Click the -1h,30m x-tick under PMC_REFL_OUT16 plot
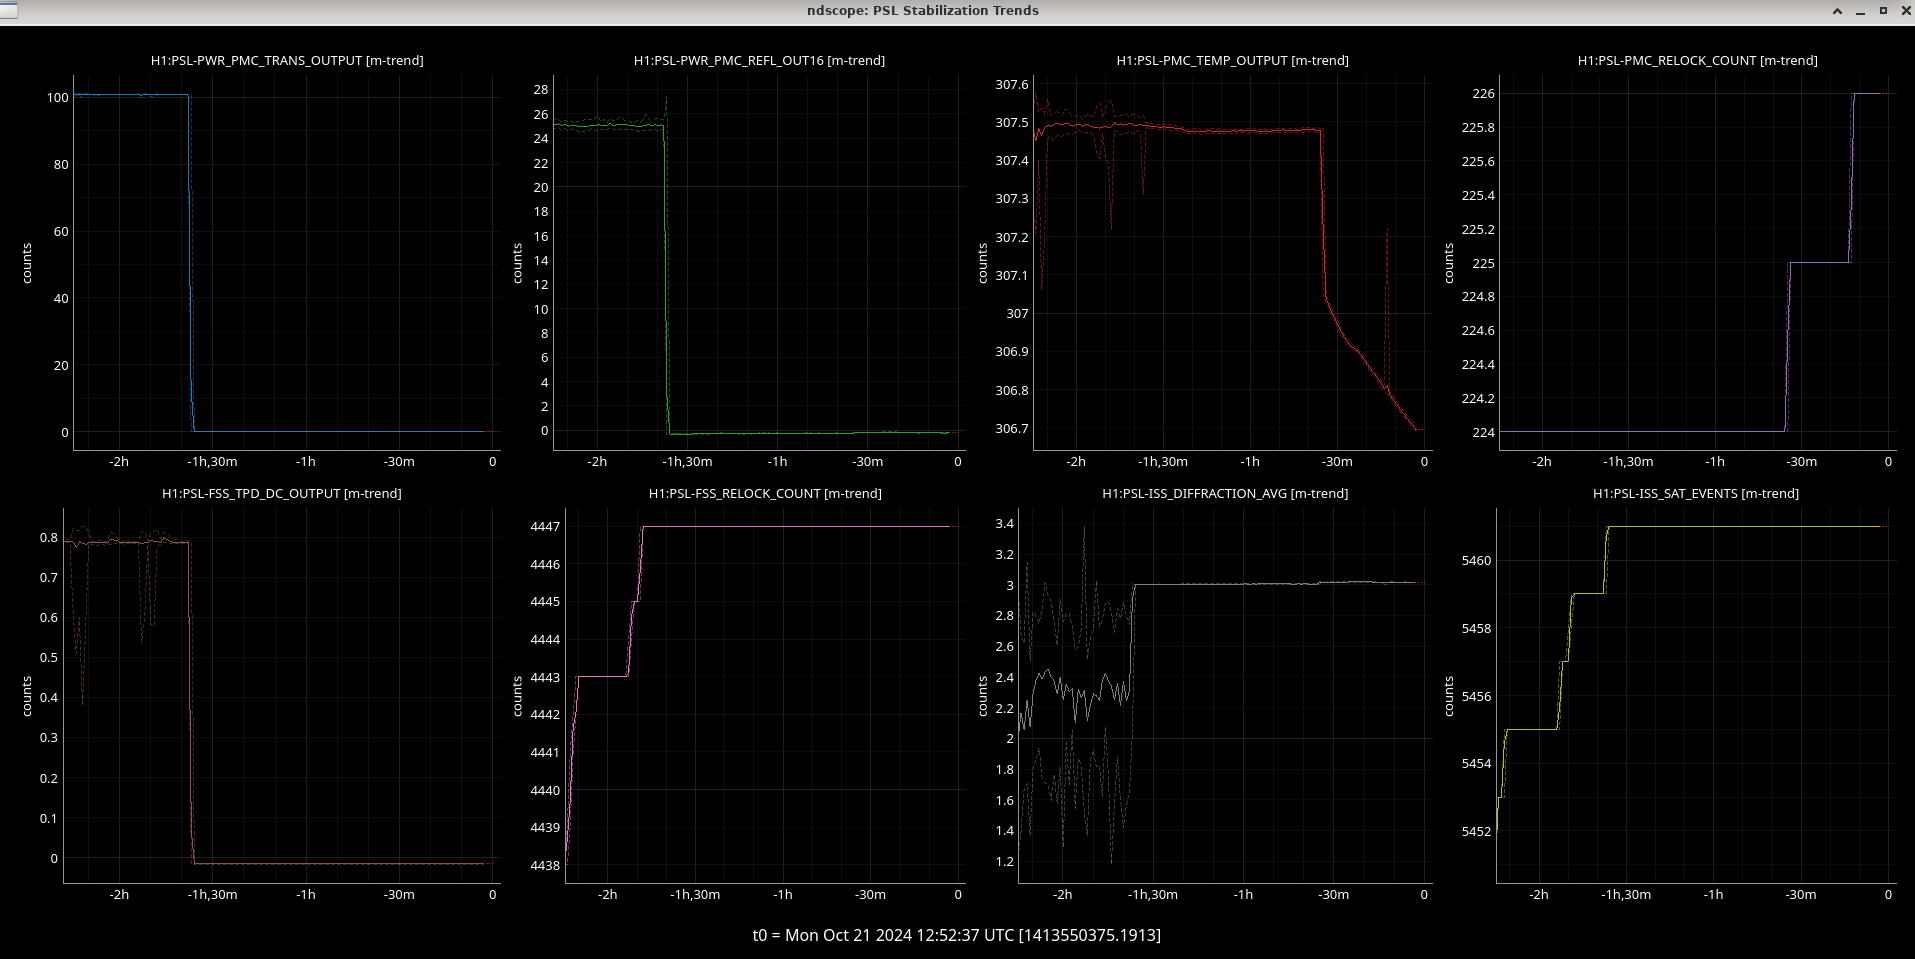1915x959 pixels. [x=687, y=462]
